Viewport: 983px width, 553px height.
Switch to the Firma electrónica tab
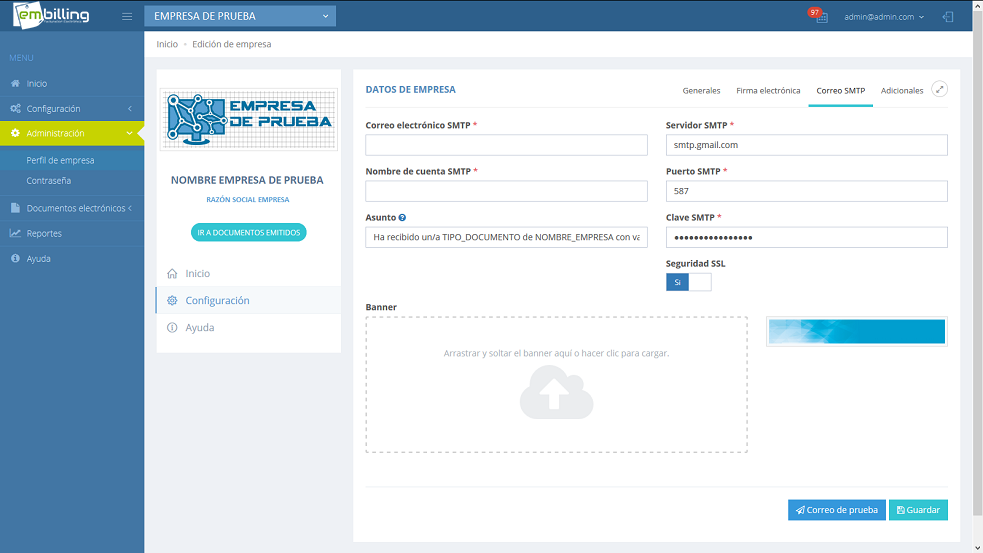[768, 90]
